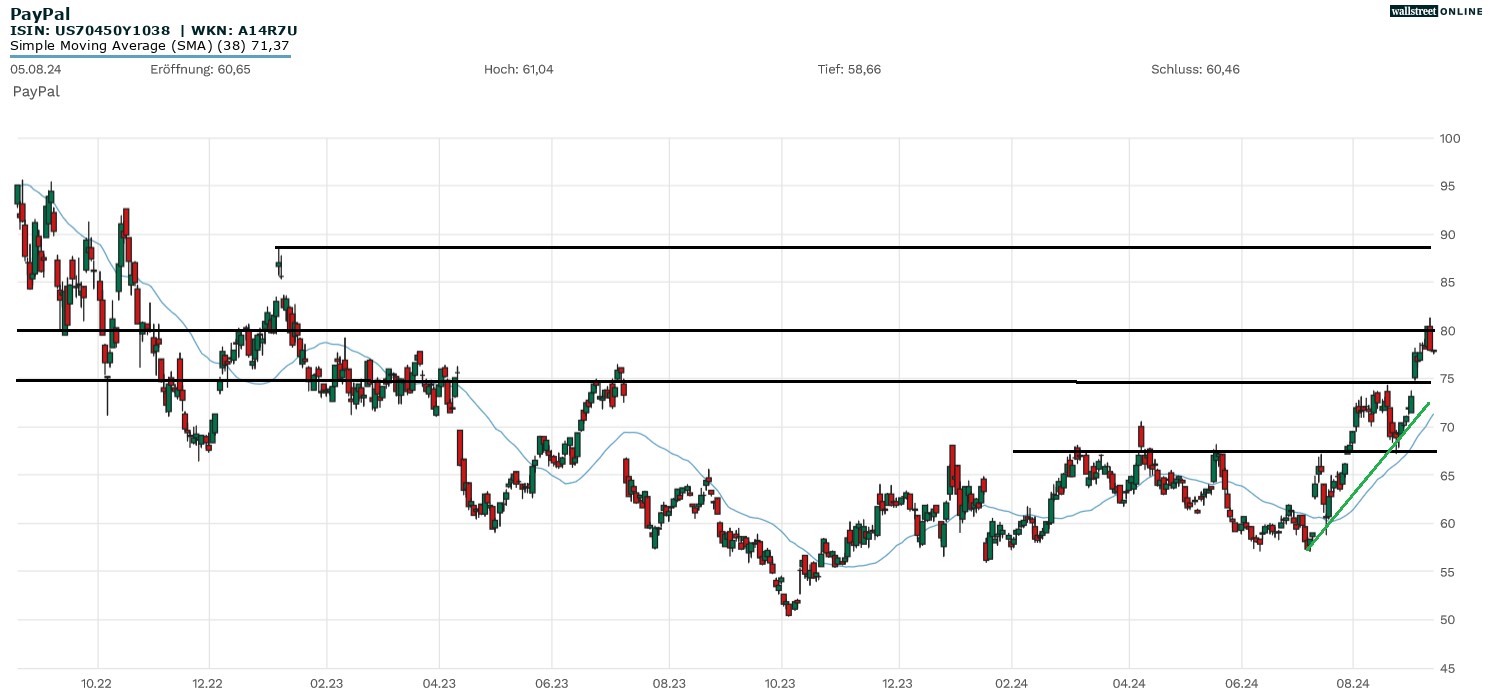Click the upper black resistance line near 88
Viewport: 1490px width, 689px height.
pos(850,246)
